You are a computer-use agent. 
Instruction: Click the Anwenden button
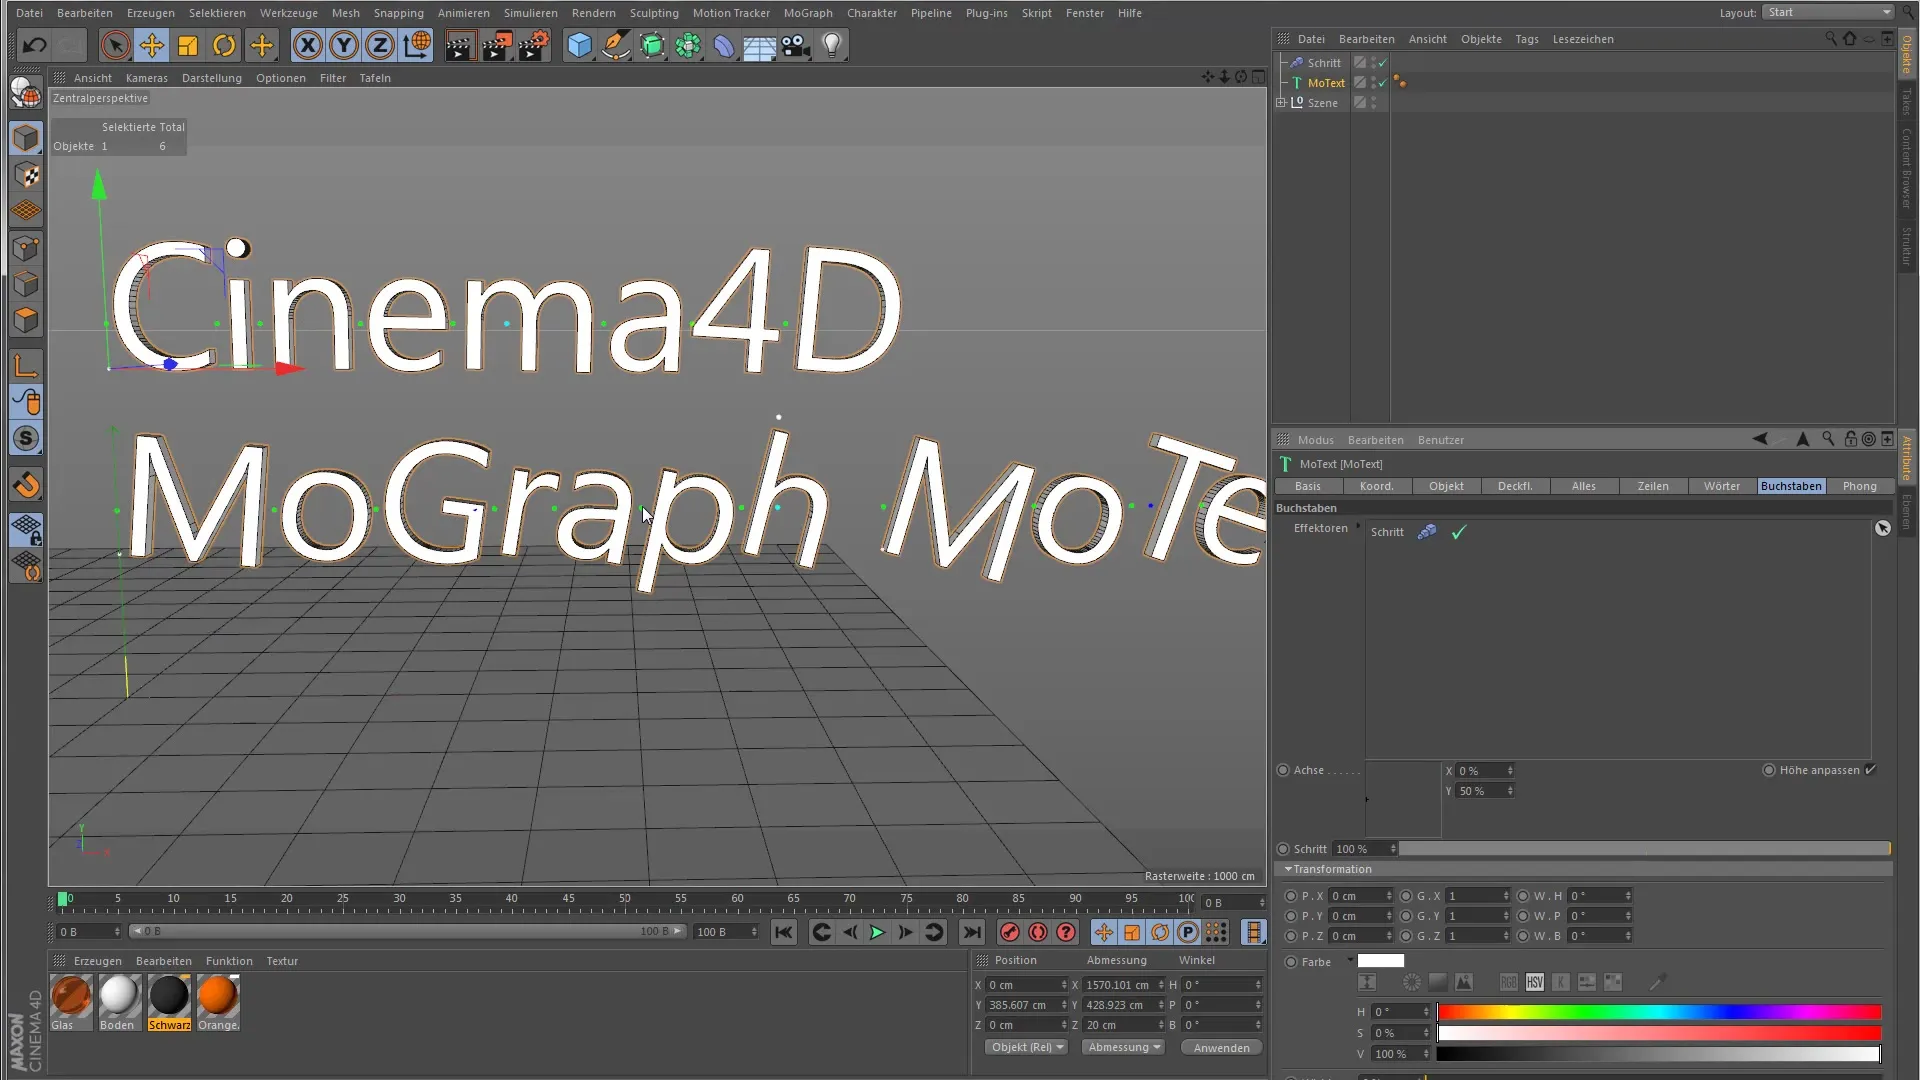coord(1221,1048)
